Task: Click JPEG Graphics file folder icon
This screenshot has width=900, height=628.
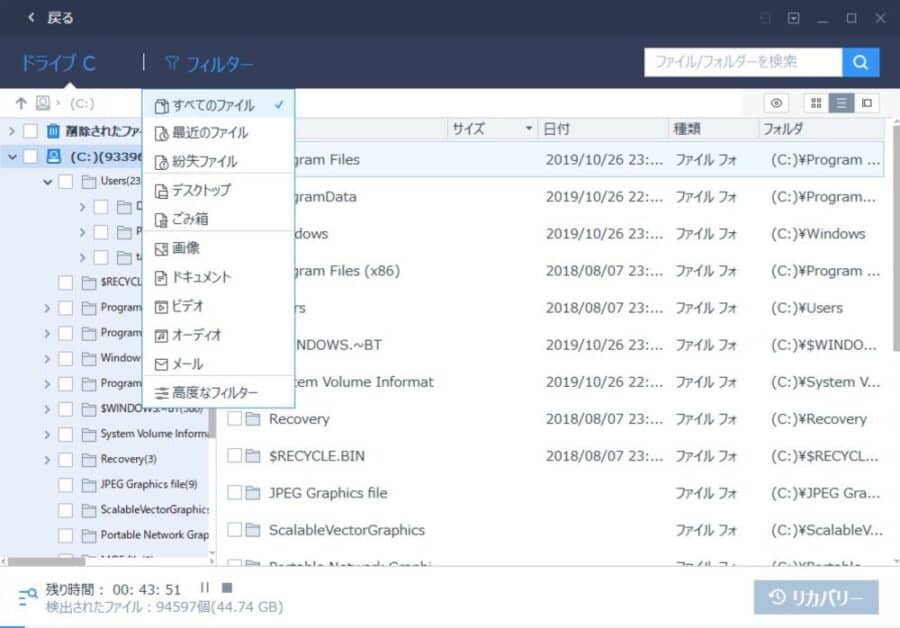Action: point(253,493)
